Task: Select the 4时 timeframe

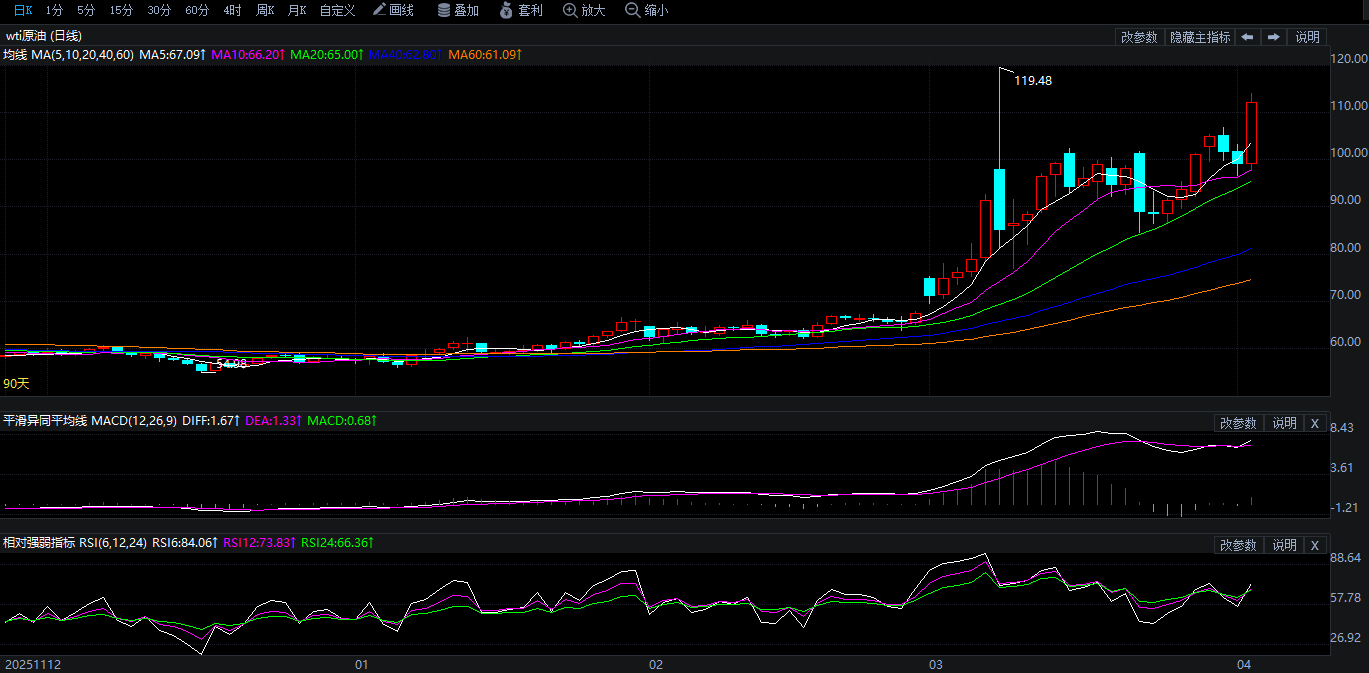Action: point(232,10)
